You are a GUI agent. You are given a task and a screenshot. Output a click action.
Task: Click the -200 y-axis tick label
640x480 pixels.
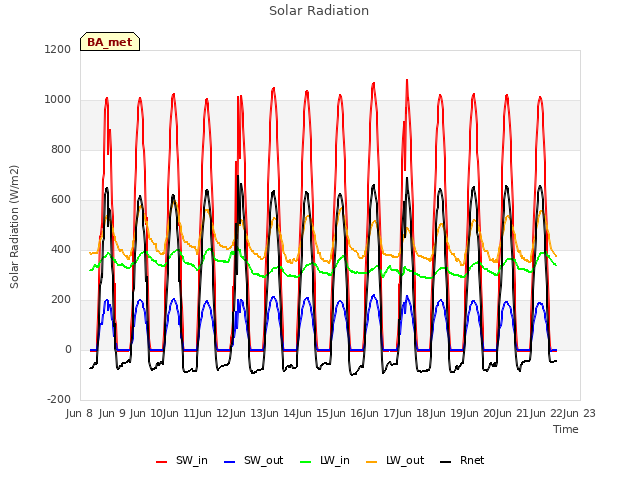59,400
